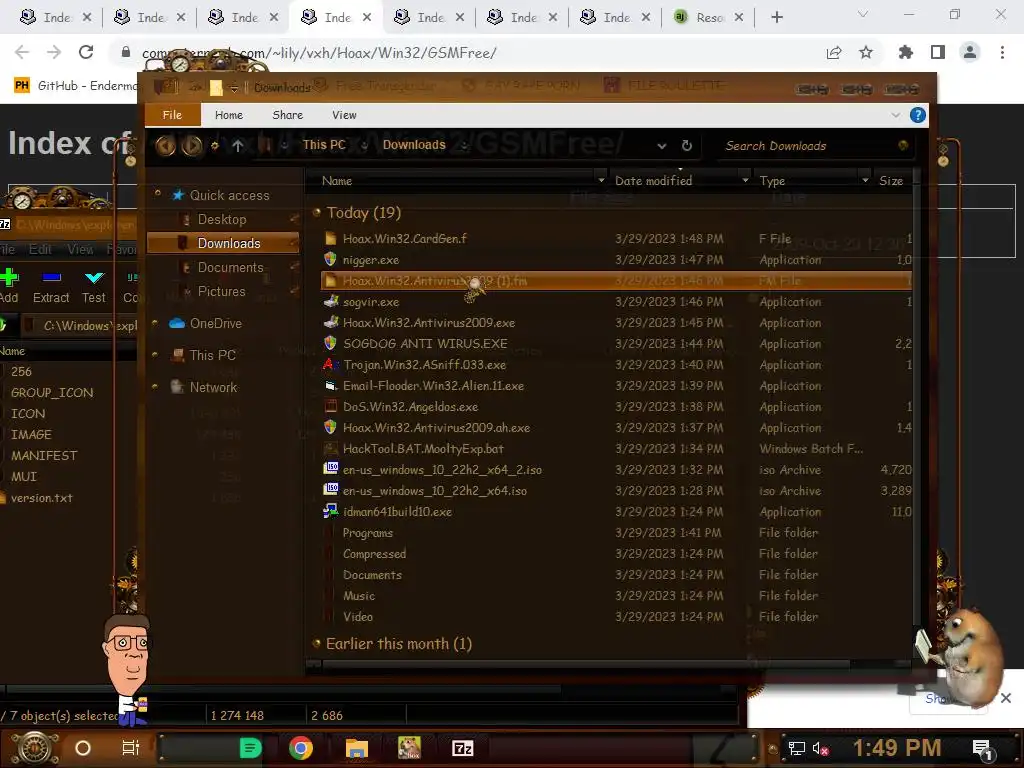The width and height of the screenshot is (1024, 768).
Task: Sort files by the Size column
Action: pyautogui.click(x=891, y=181)
